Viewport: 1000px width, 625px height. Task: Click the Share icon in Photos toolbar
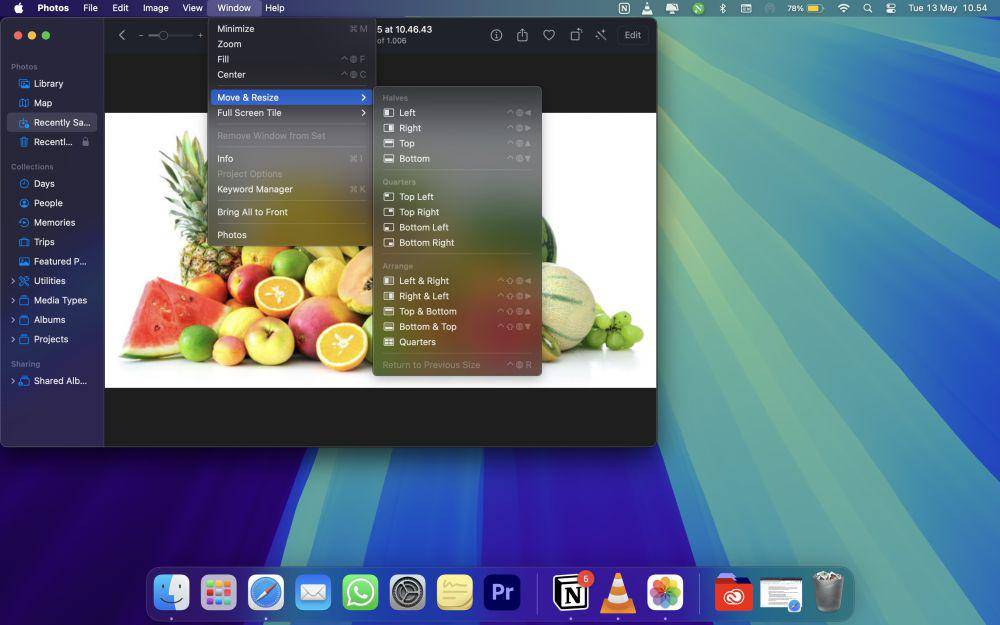point(522,35)
